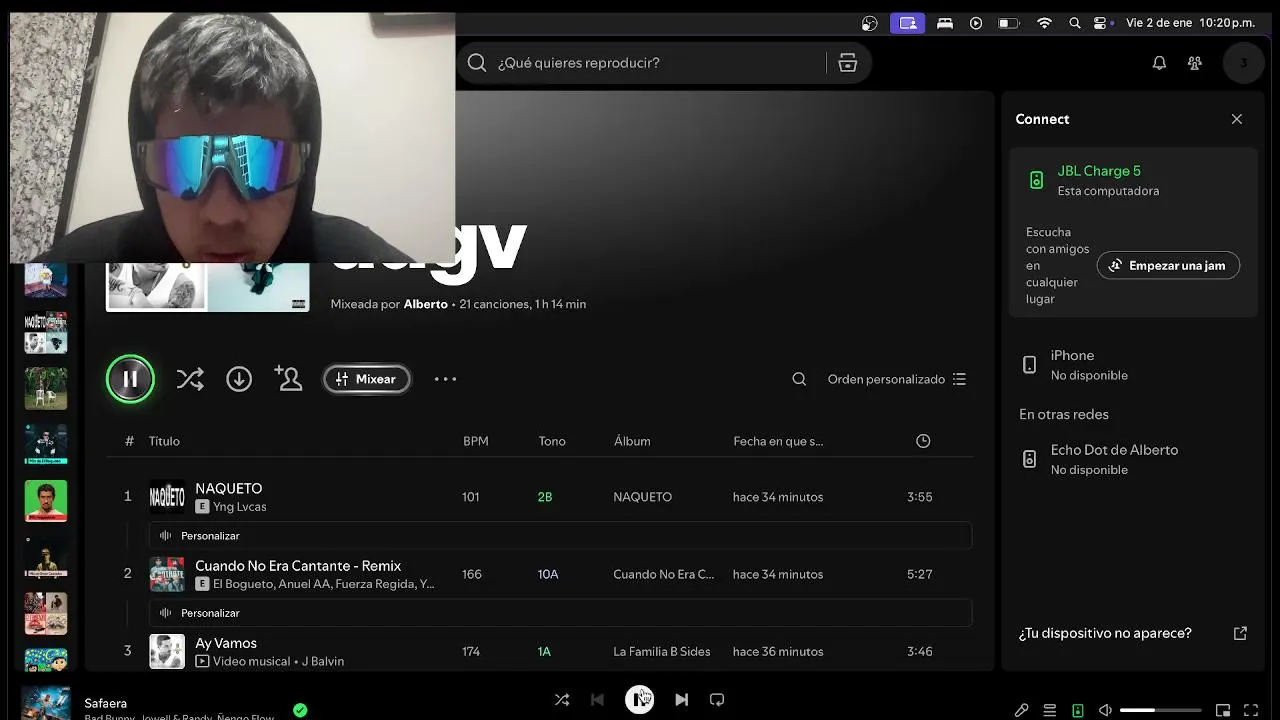This screenshot has height=720, width=1280.
Task: Skip to the previous track
Action: 597,700
